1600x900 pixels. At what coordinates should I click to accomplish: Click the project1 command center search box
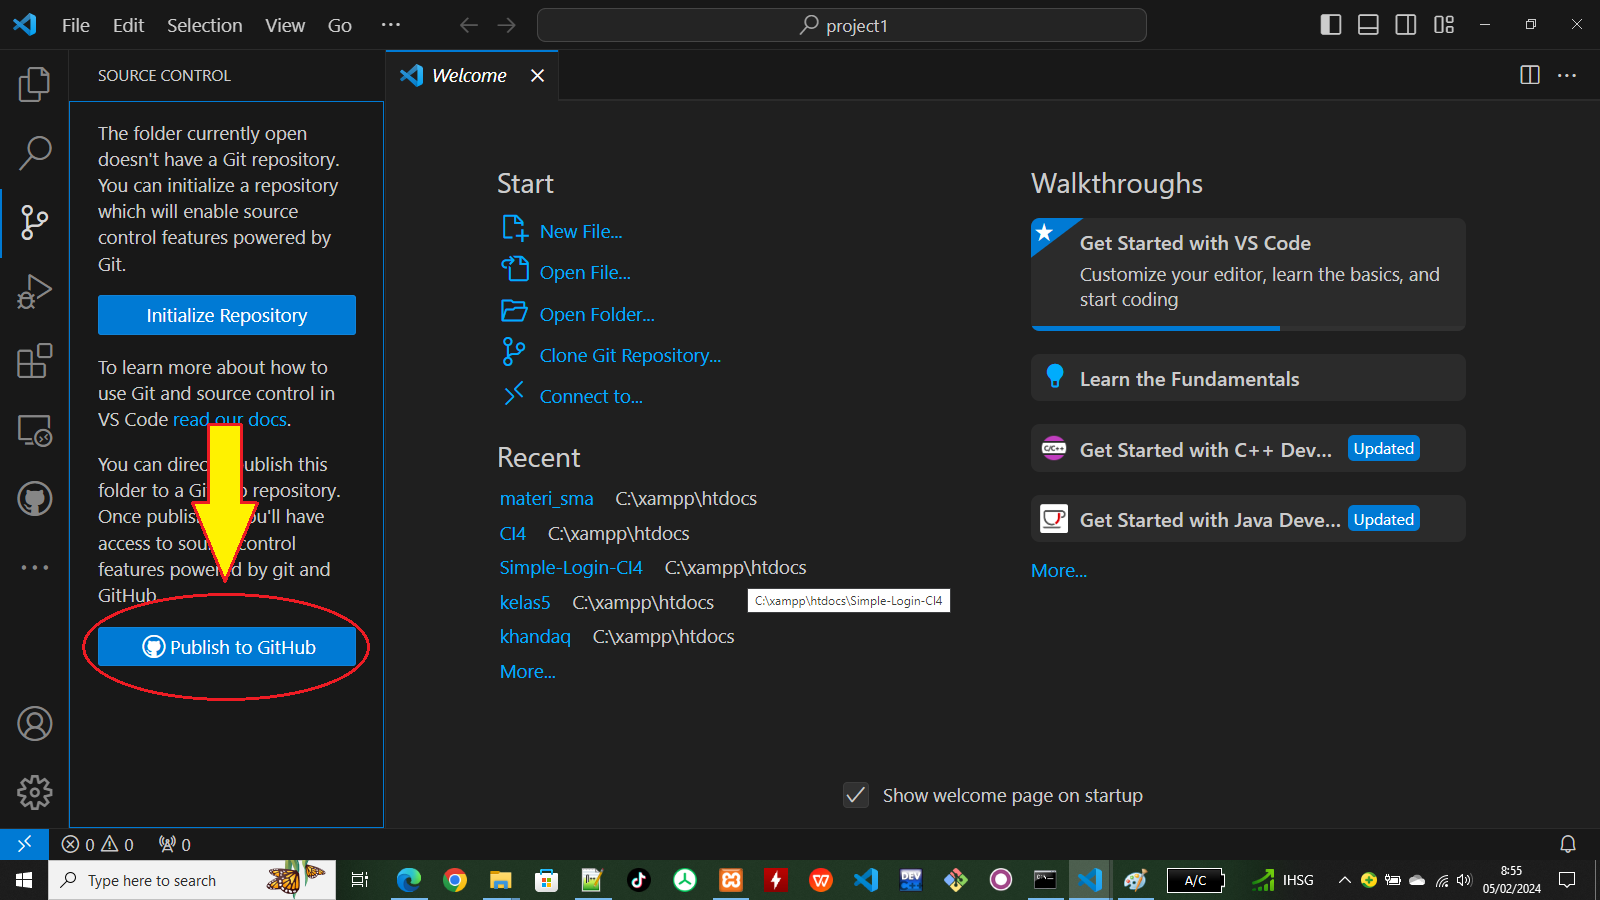pos(842,25)
